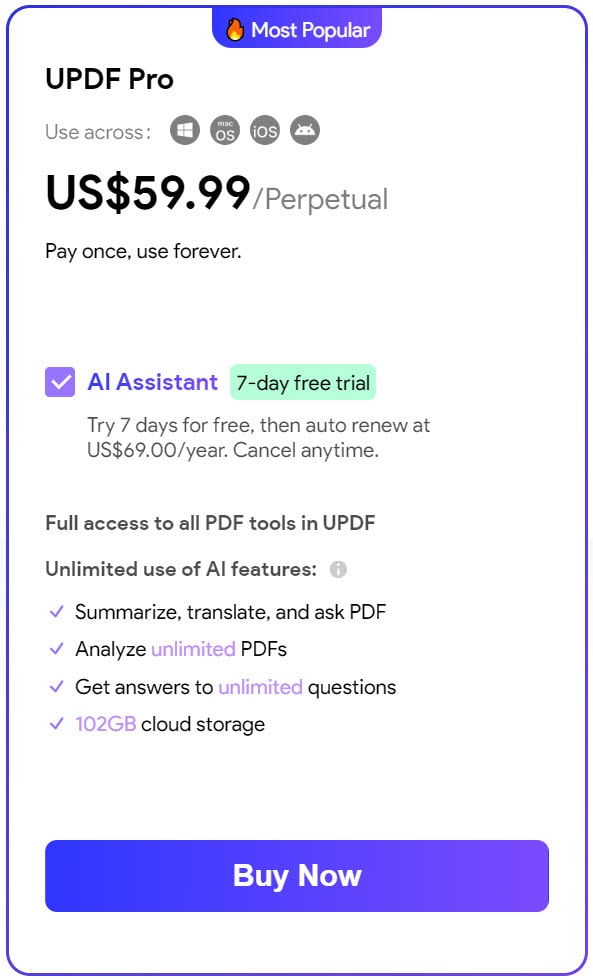Click the checkmark beside 102GB cloud storage

click(x=57, y=723)
